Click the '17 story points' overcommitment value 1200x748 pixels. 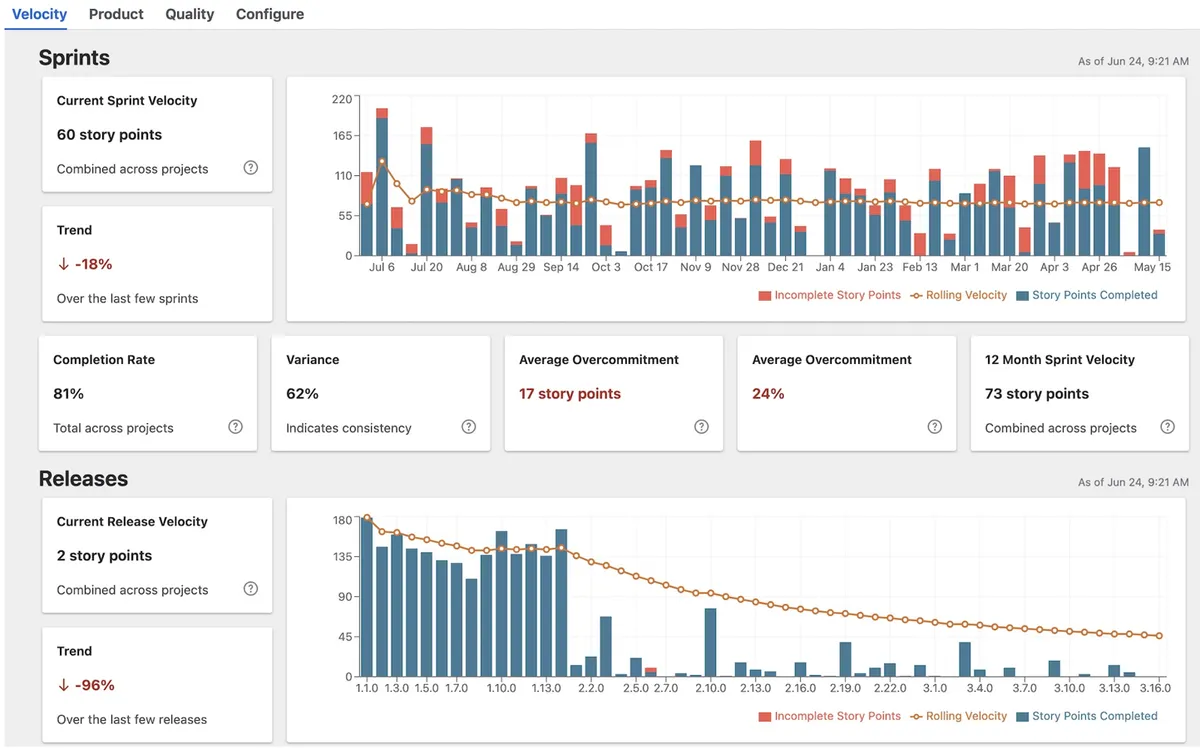coord(570,394)
